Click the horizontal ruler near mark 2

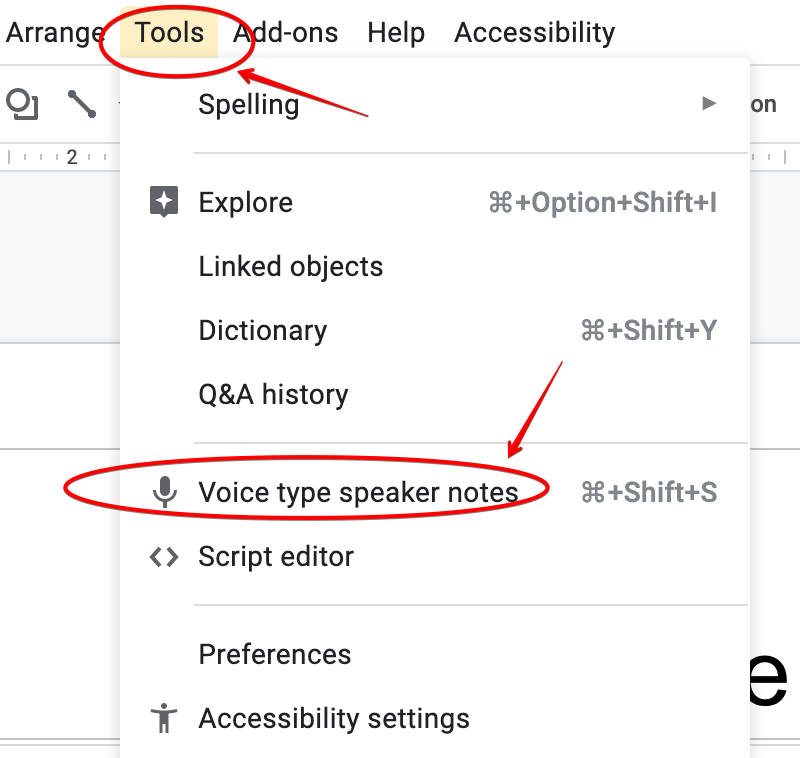click(x=72, y=157)
